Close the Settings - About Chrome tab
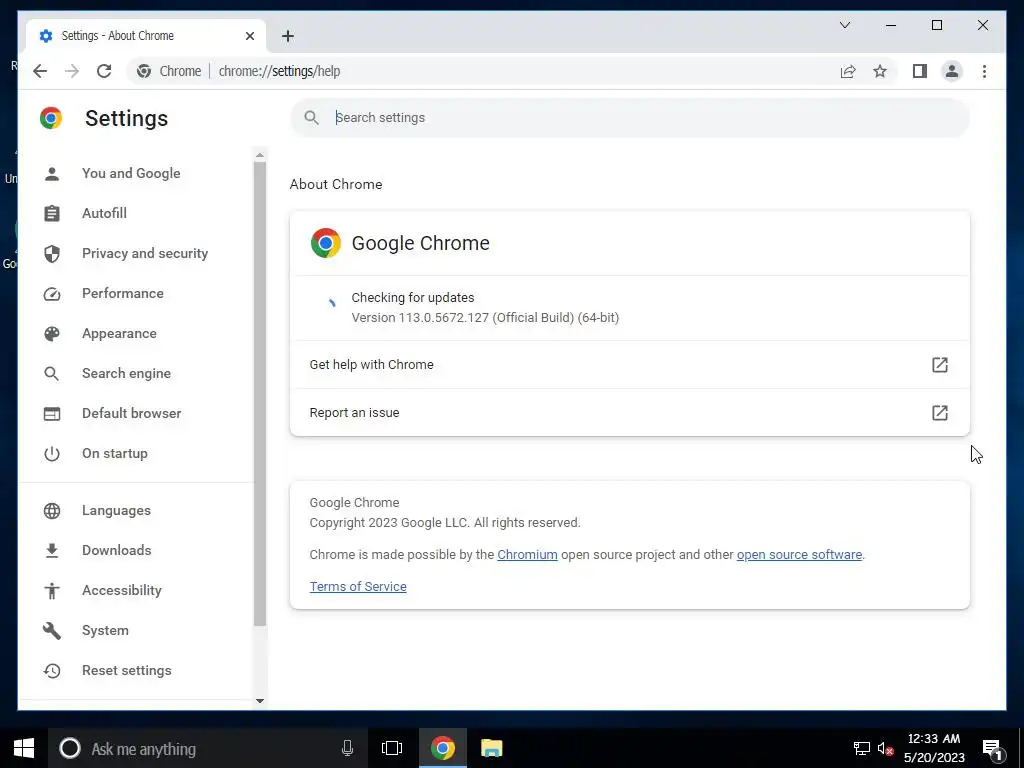The width and height of the screenshot is (1024, 768). 249,36
